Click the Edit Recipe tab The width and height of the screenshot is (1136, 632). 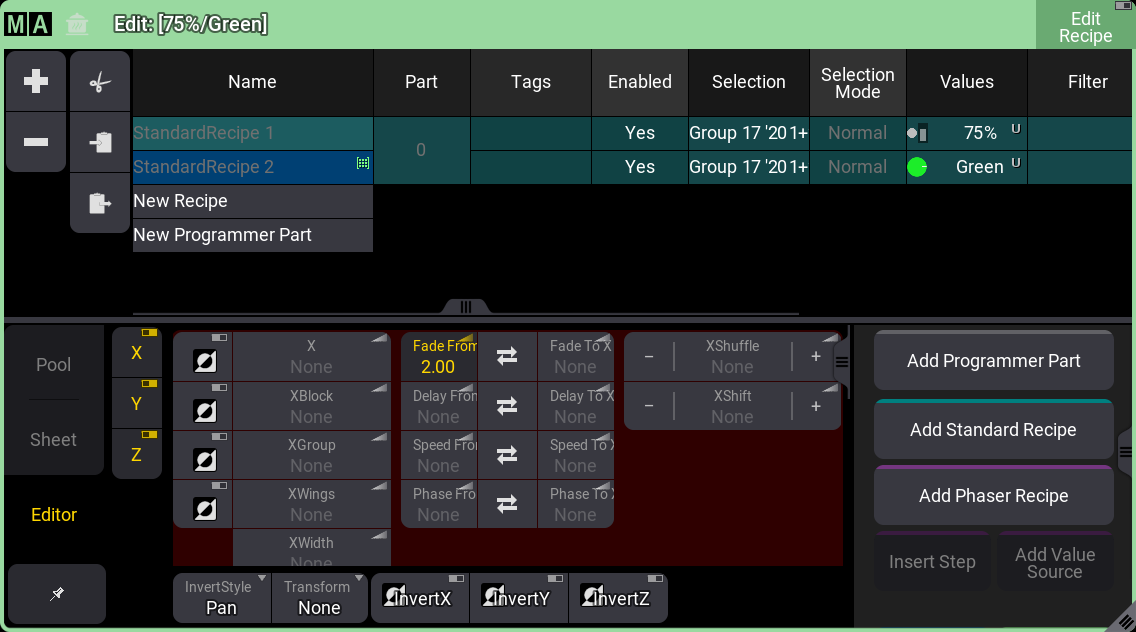click(1085, 28)
